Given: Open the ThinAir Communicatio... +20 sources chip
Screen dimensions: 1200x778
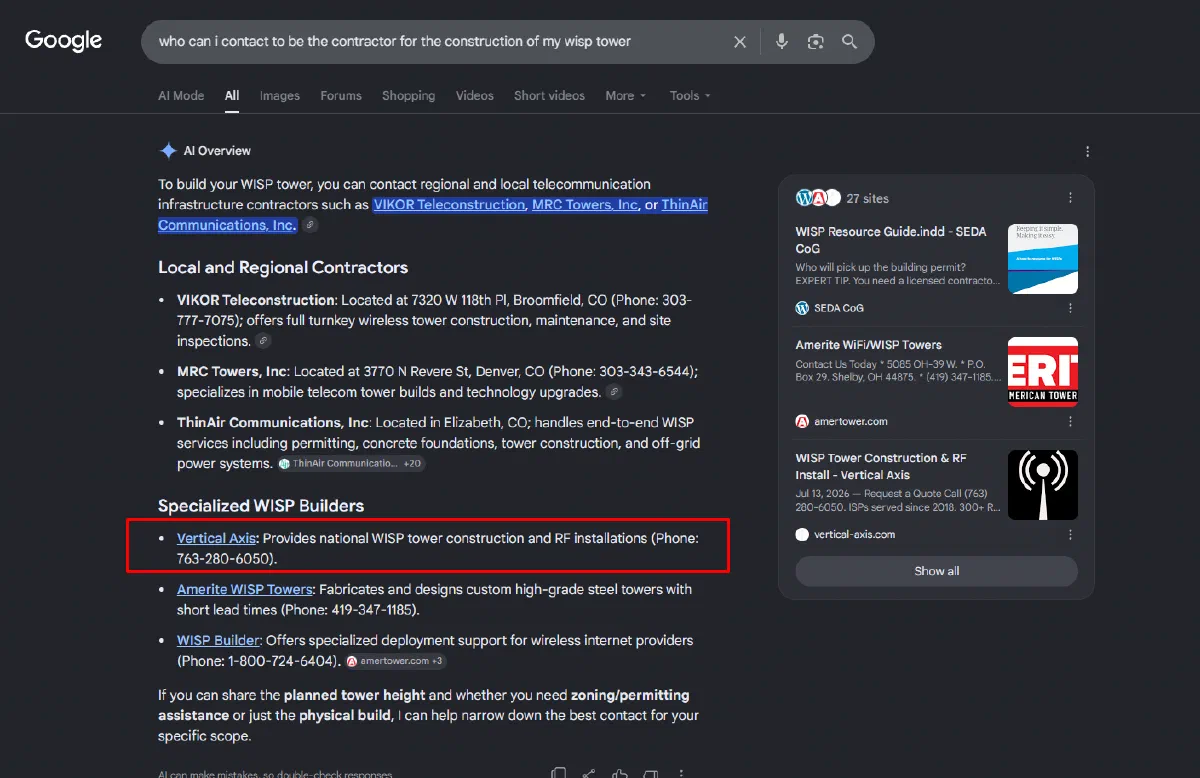Looking at the screenshot, I should pos(352,464).
